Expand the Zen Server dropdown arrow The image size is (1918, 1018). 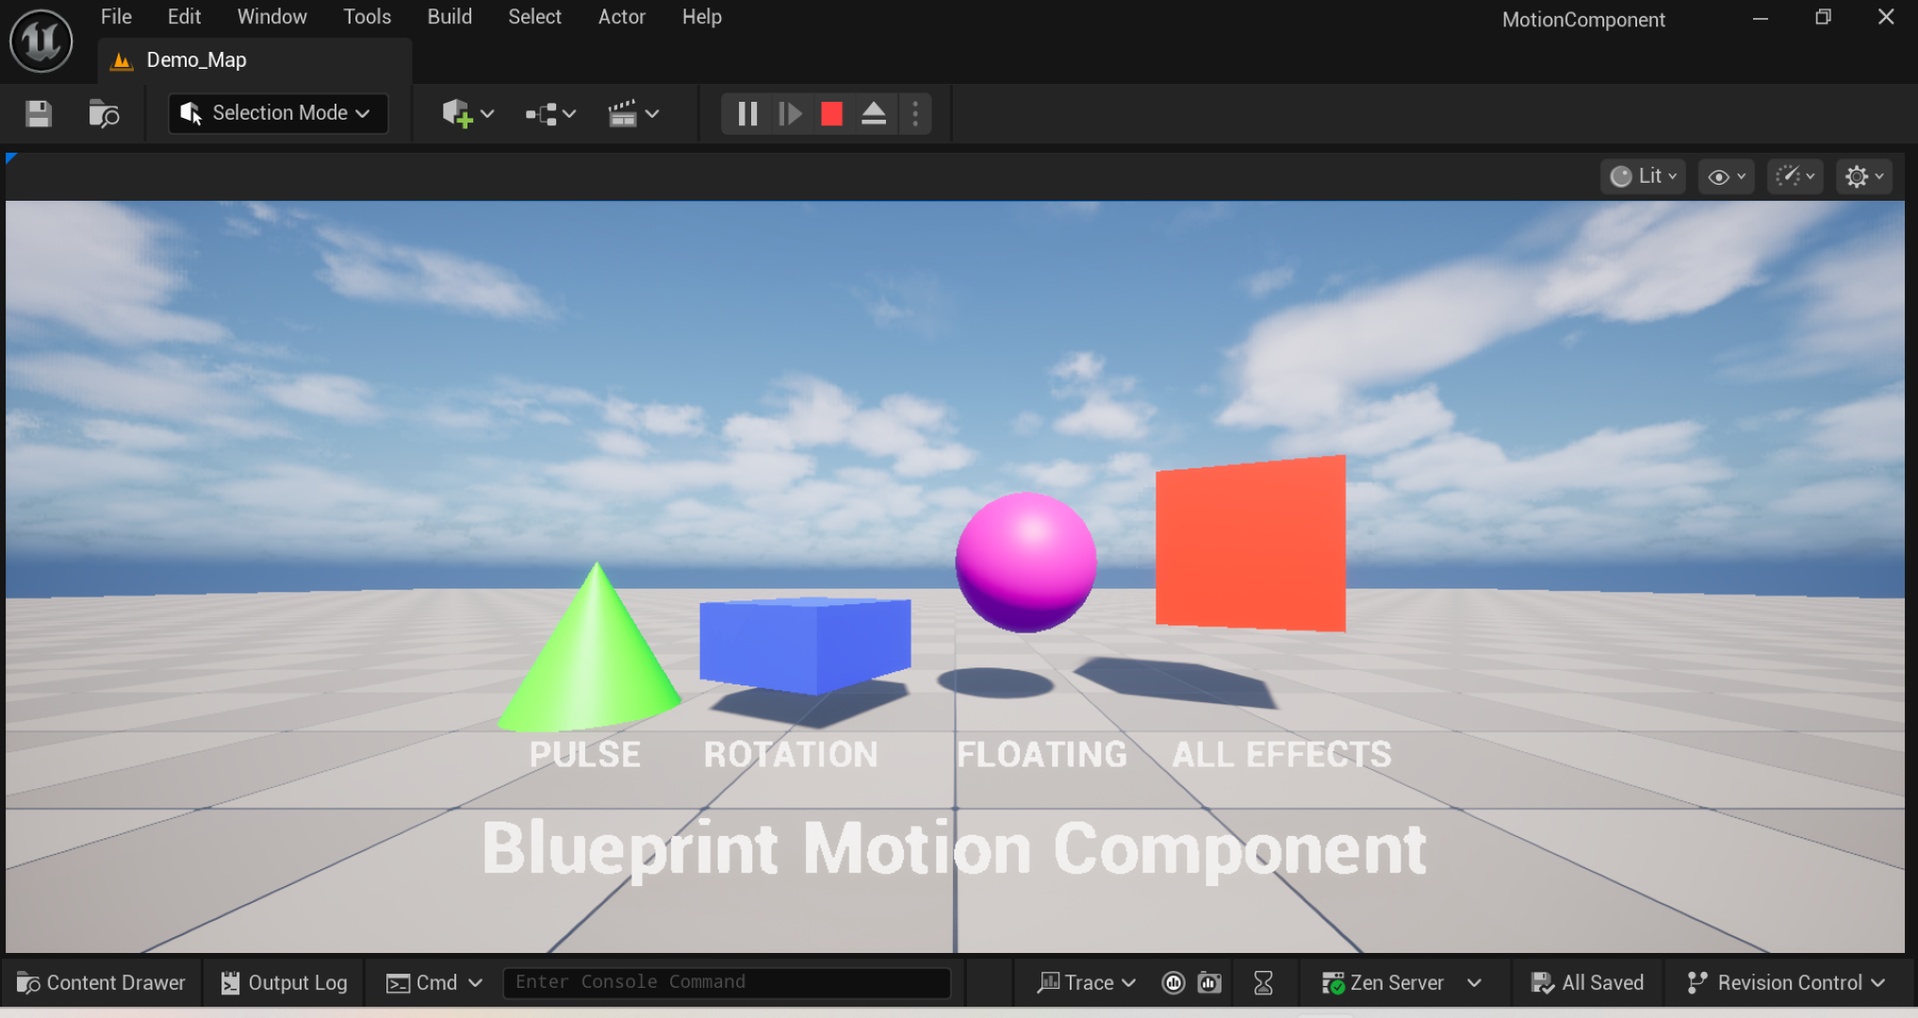1474,983
